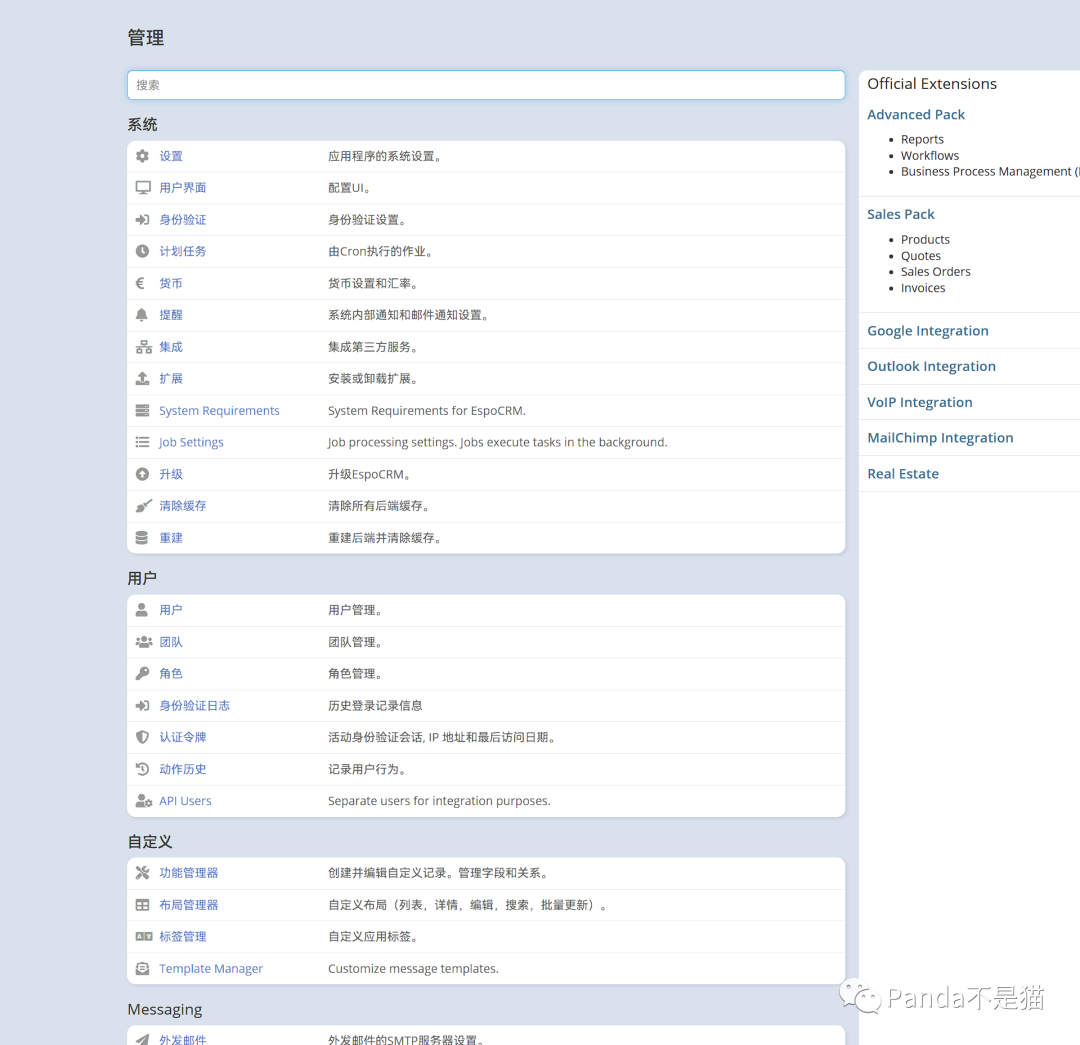This screenshot has height=1045, width=1080.
Task: Click the shield icon beside 认证令牌
Action: (143, 737)
